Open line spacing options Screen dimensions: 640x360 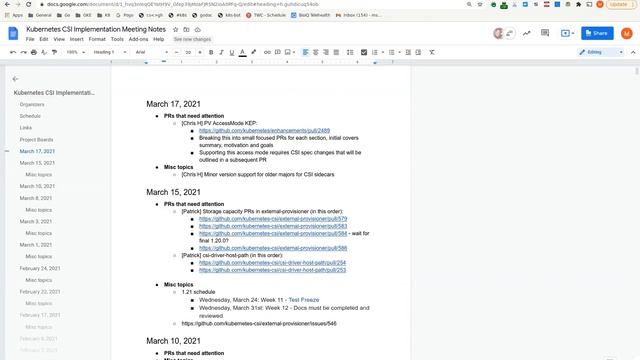coord(350,52)
